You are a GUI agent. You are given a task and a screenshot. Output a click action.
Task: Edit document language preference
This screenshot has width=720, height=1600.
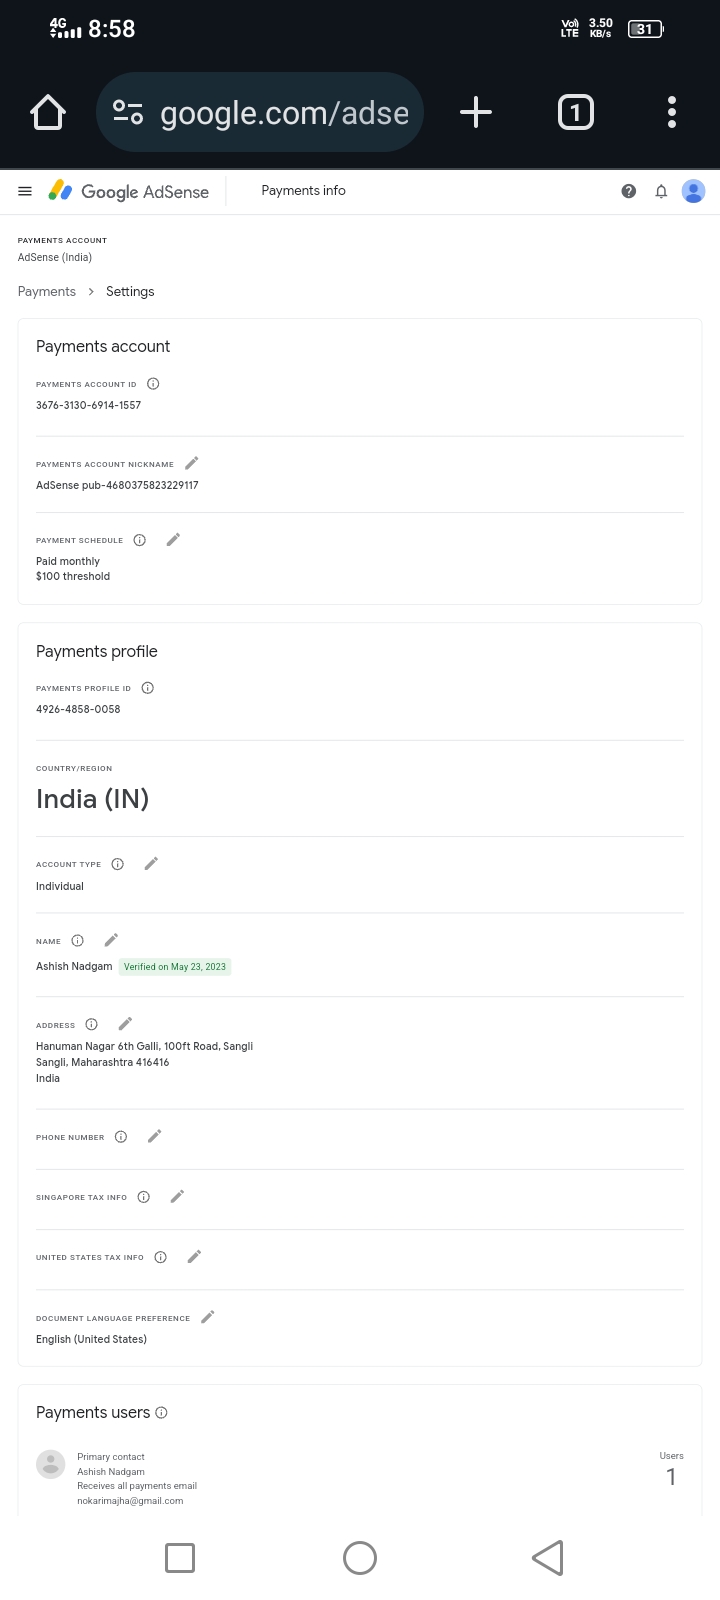click(208, 1317)
